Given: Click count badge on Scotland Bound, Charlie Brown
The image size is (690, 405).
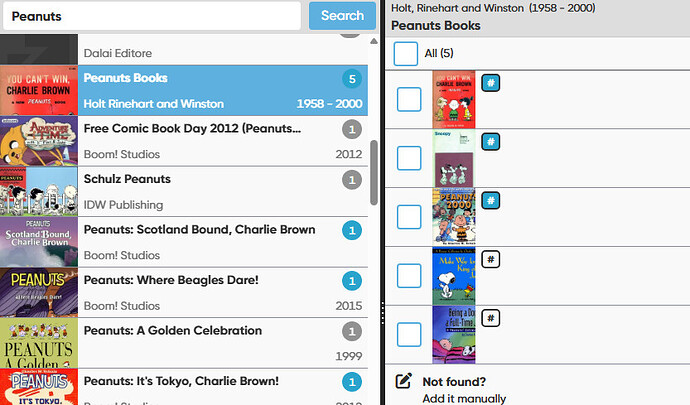Looking at the screenshot, I should (352, 230).
